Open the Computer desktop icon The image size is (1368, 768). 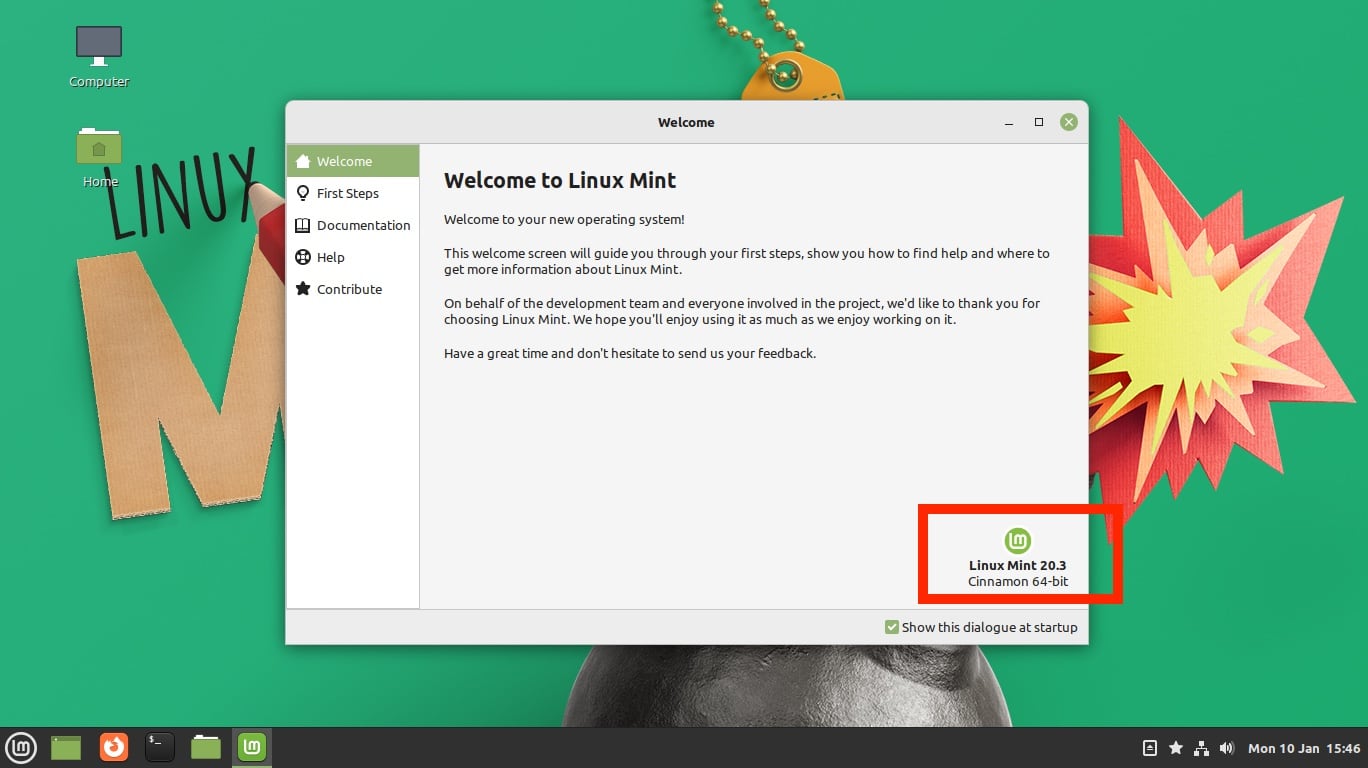click(99, 57)
